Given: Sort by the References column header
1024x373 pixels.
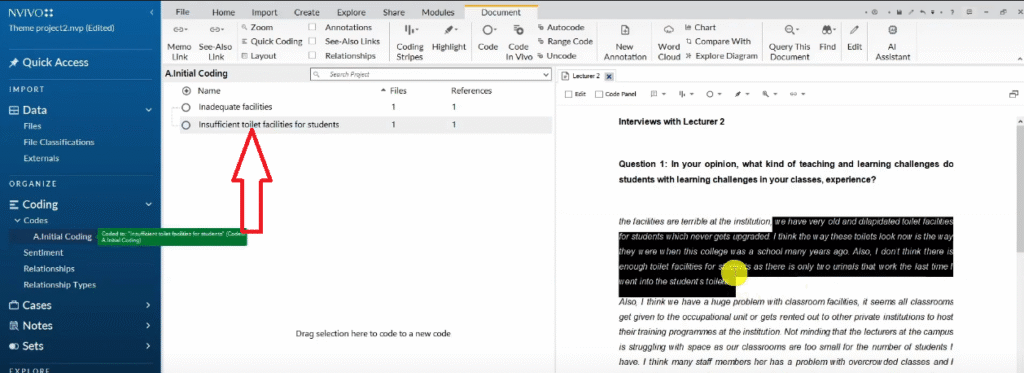Looking at the screenshot, I should [471, 91].
